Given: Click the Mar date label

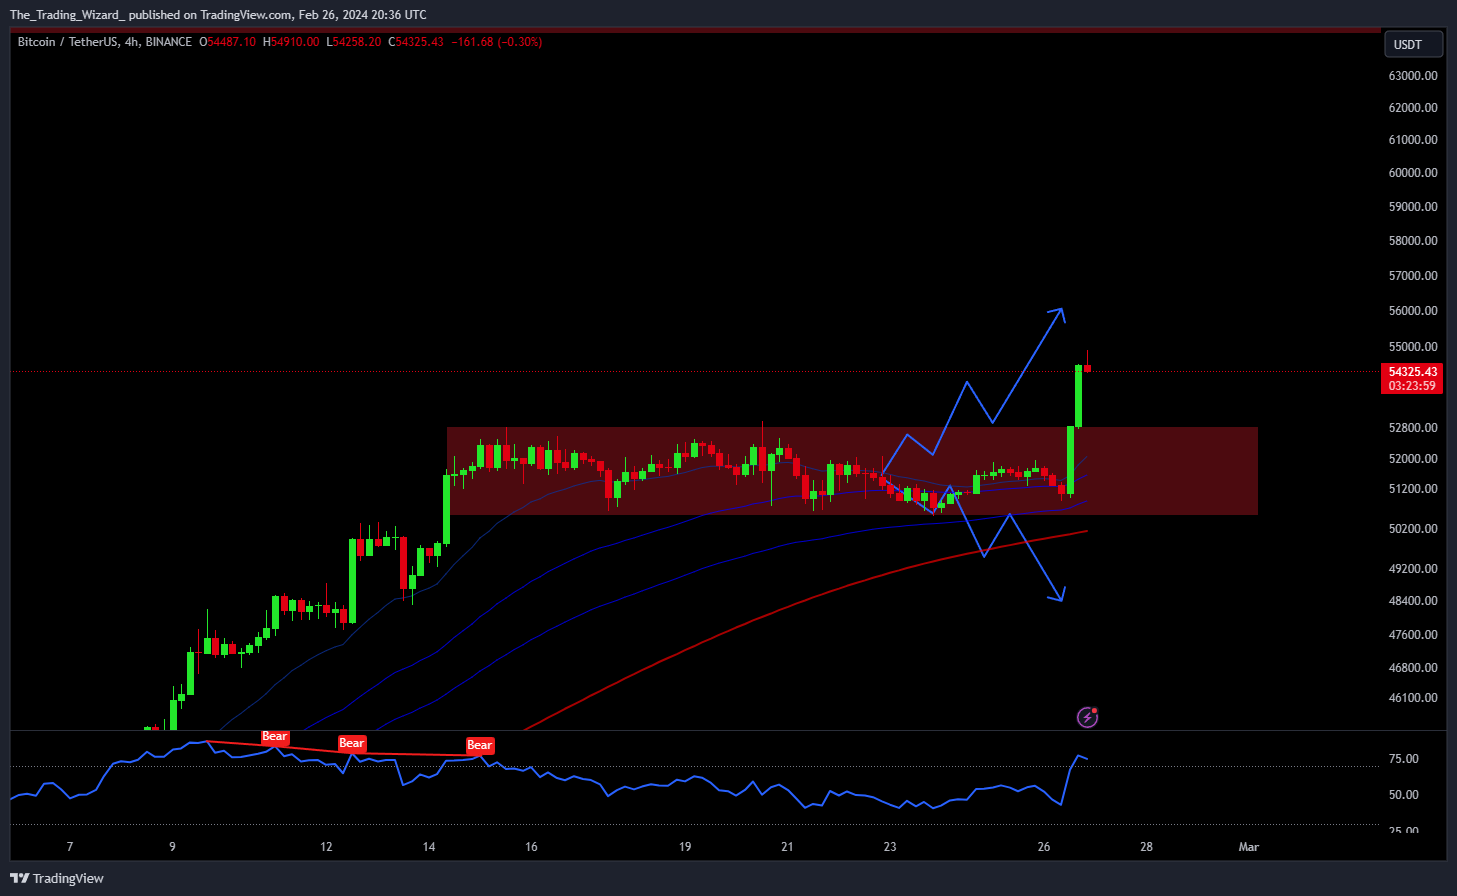Looking at the screenshot, I should [x=1249, y=847].
